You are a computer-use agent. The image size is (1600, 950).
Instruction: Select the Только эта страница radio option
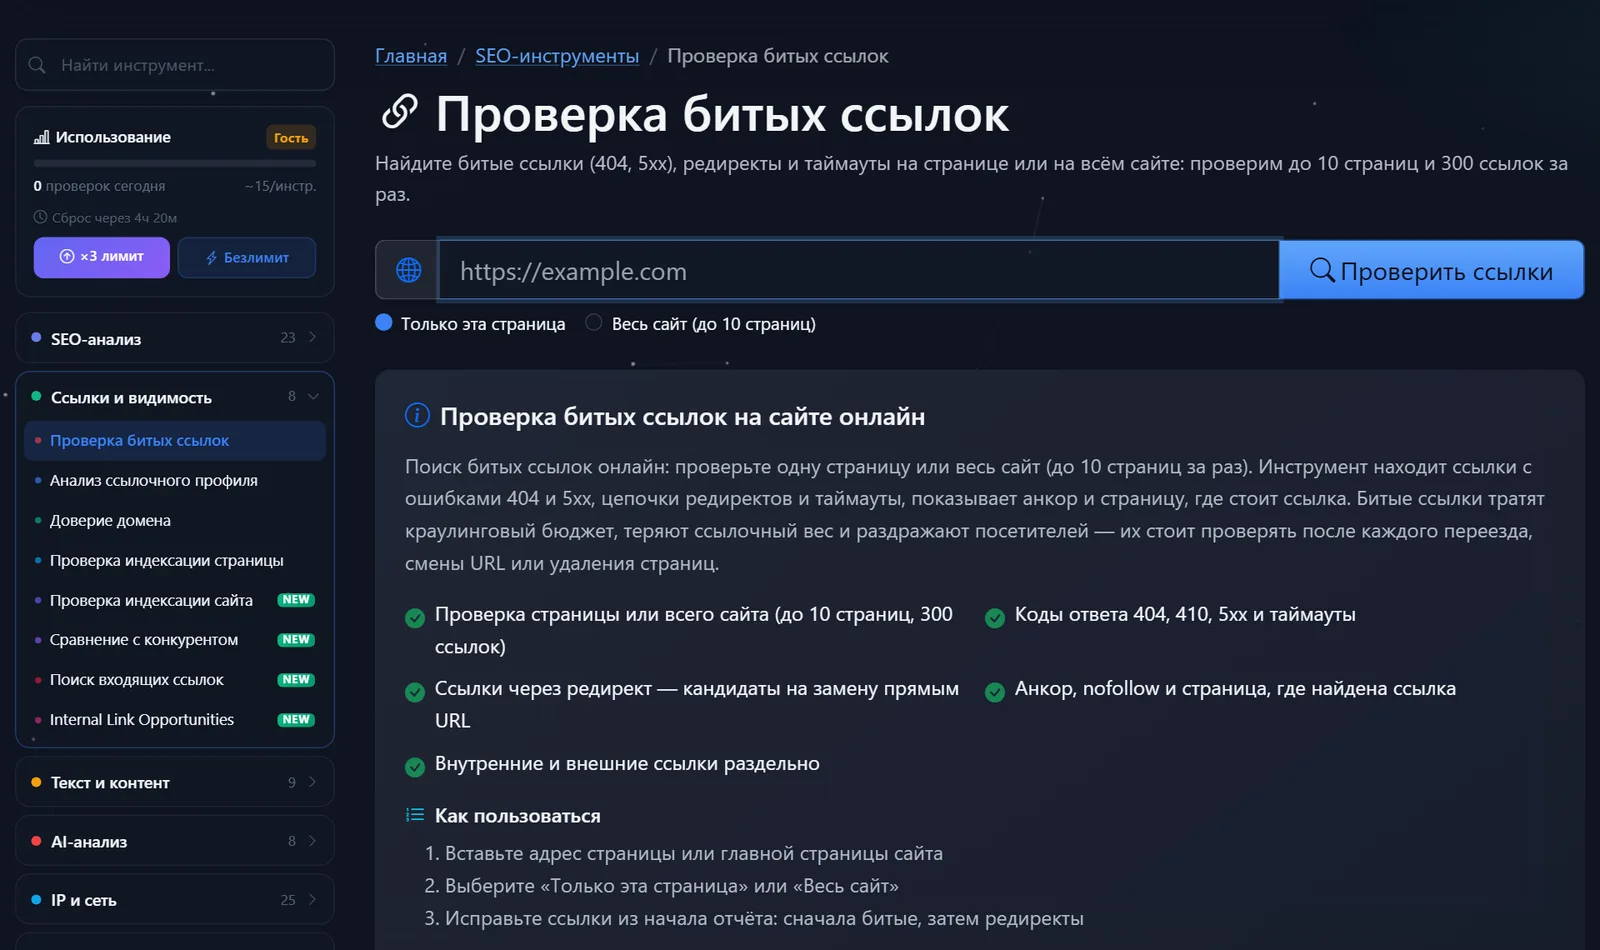383,322
